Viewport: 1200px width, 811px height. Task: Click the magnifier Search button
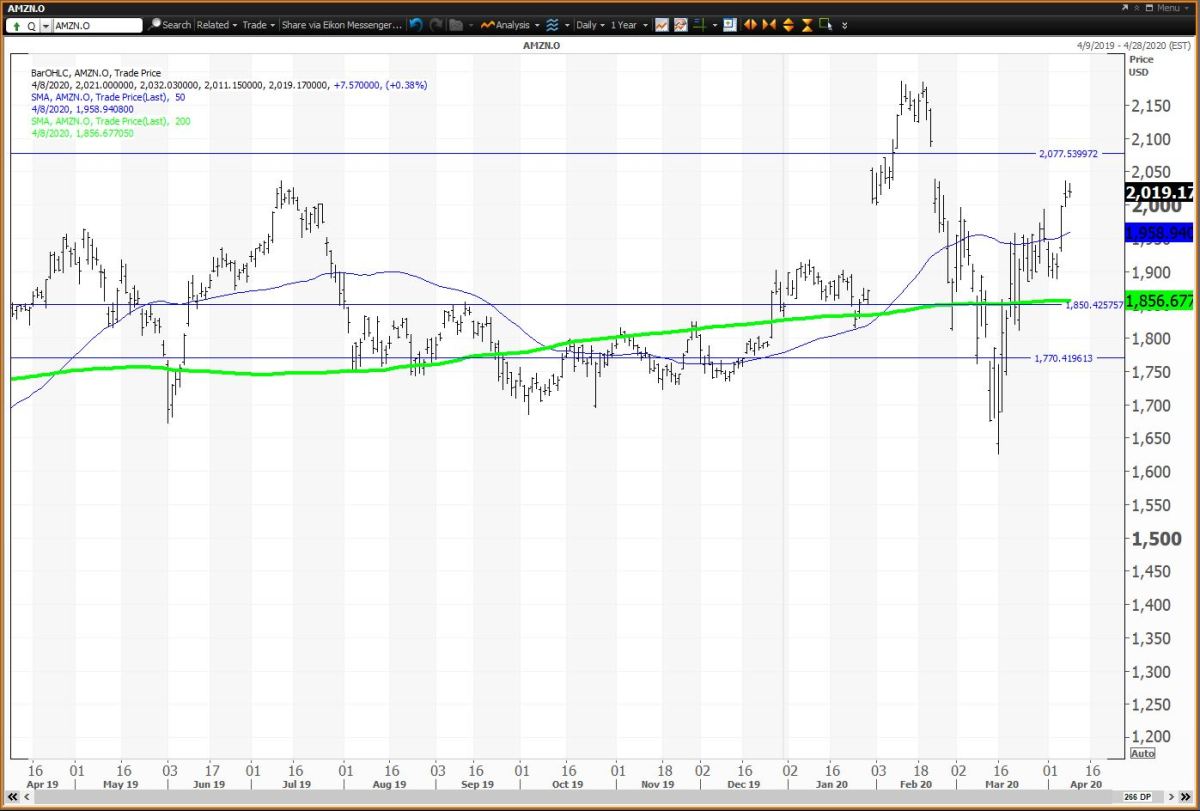tap(170, 25)
